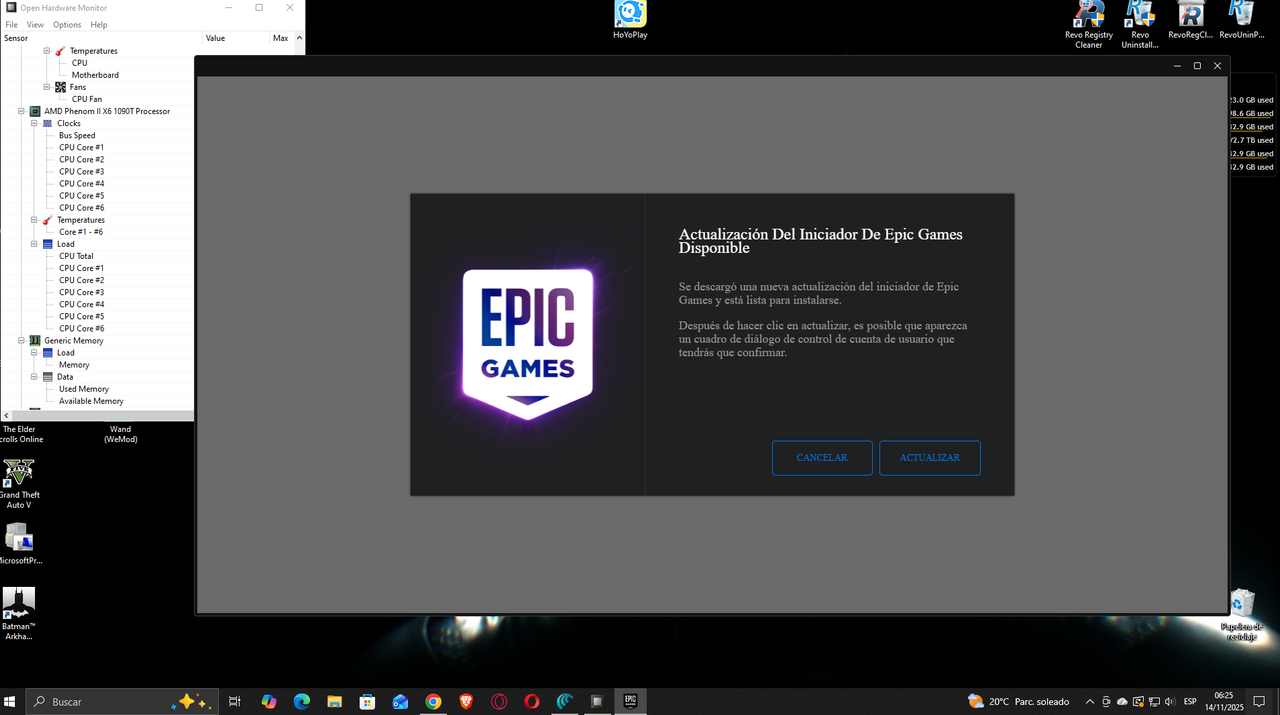Viewport: 1280px width, 715px height.
Task: Click ACTUALIZAR to update the Epic Games launcher
Action: click(929, 458)
